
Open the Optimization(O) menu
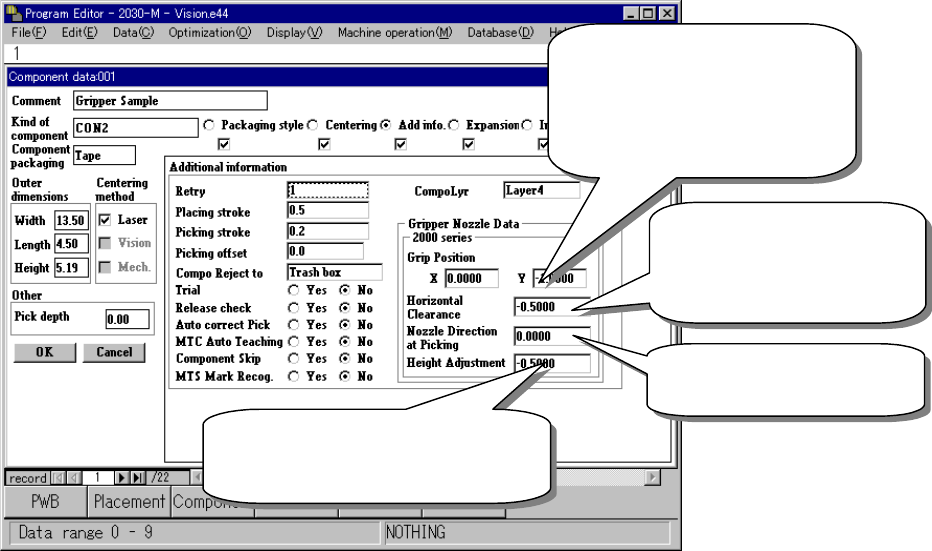[210, 33]
